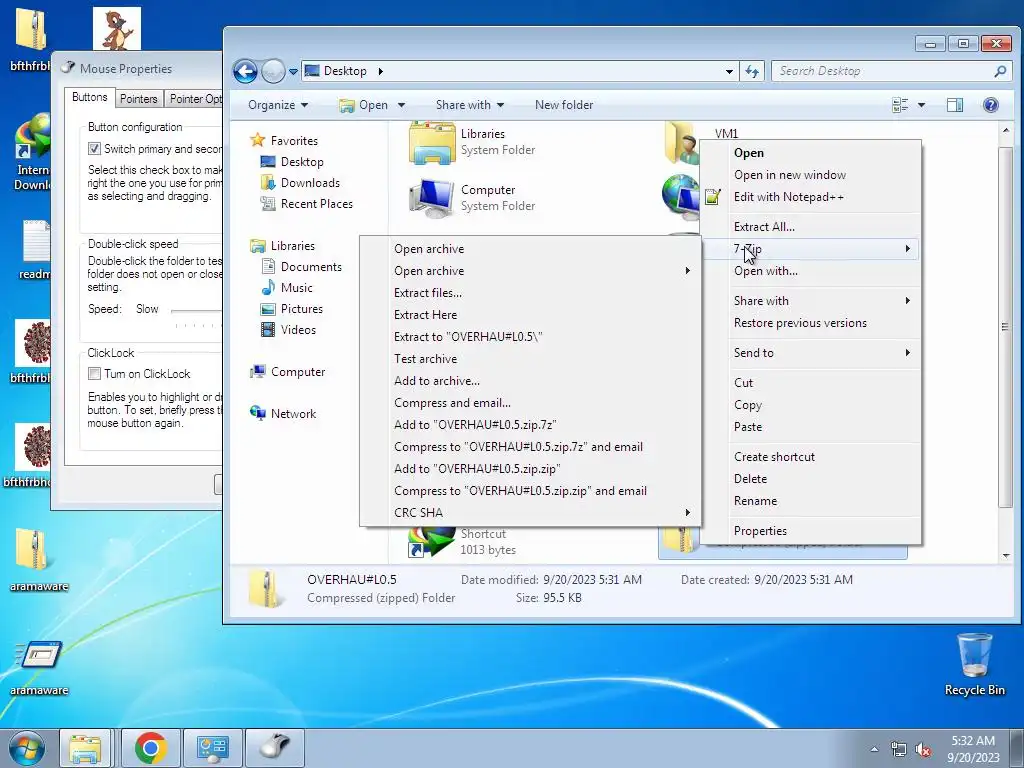Open the Organize dropdown menu
The width and height of the screenshot is (1024, 768).
[x=278, y=105]
